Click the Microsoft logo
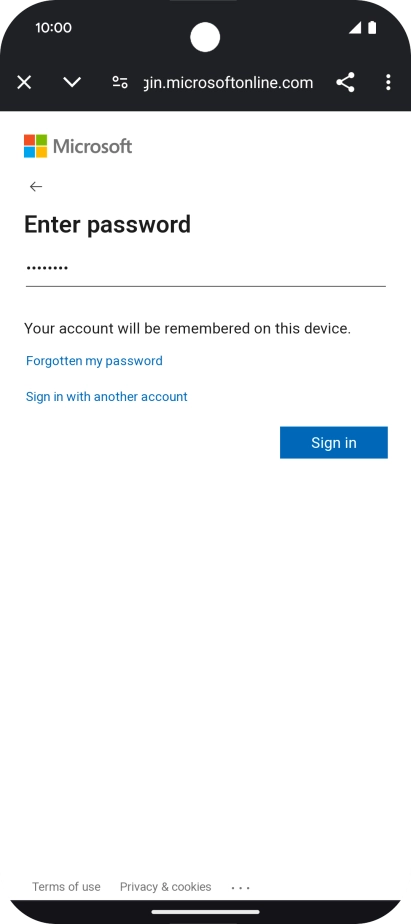Image resolution: width=411 pixels, height=924 pixels. click(x=78, y=146)
